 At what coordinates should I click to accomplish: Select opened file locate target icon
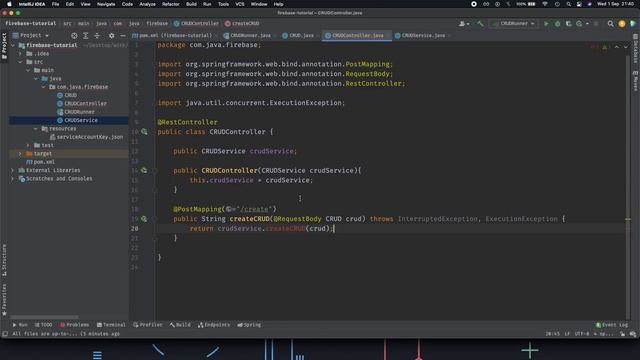click(x=74, y=36)
